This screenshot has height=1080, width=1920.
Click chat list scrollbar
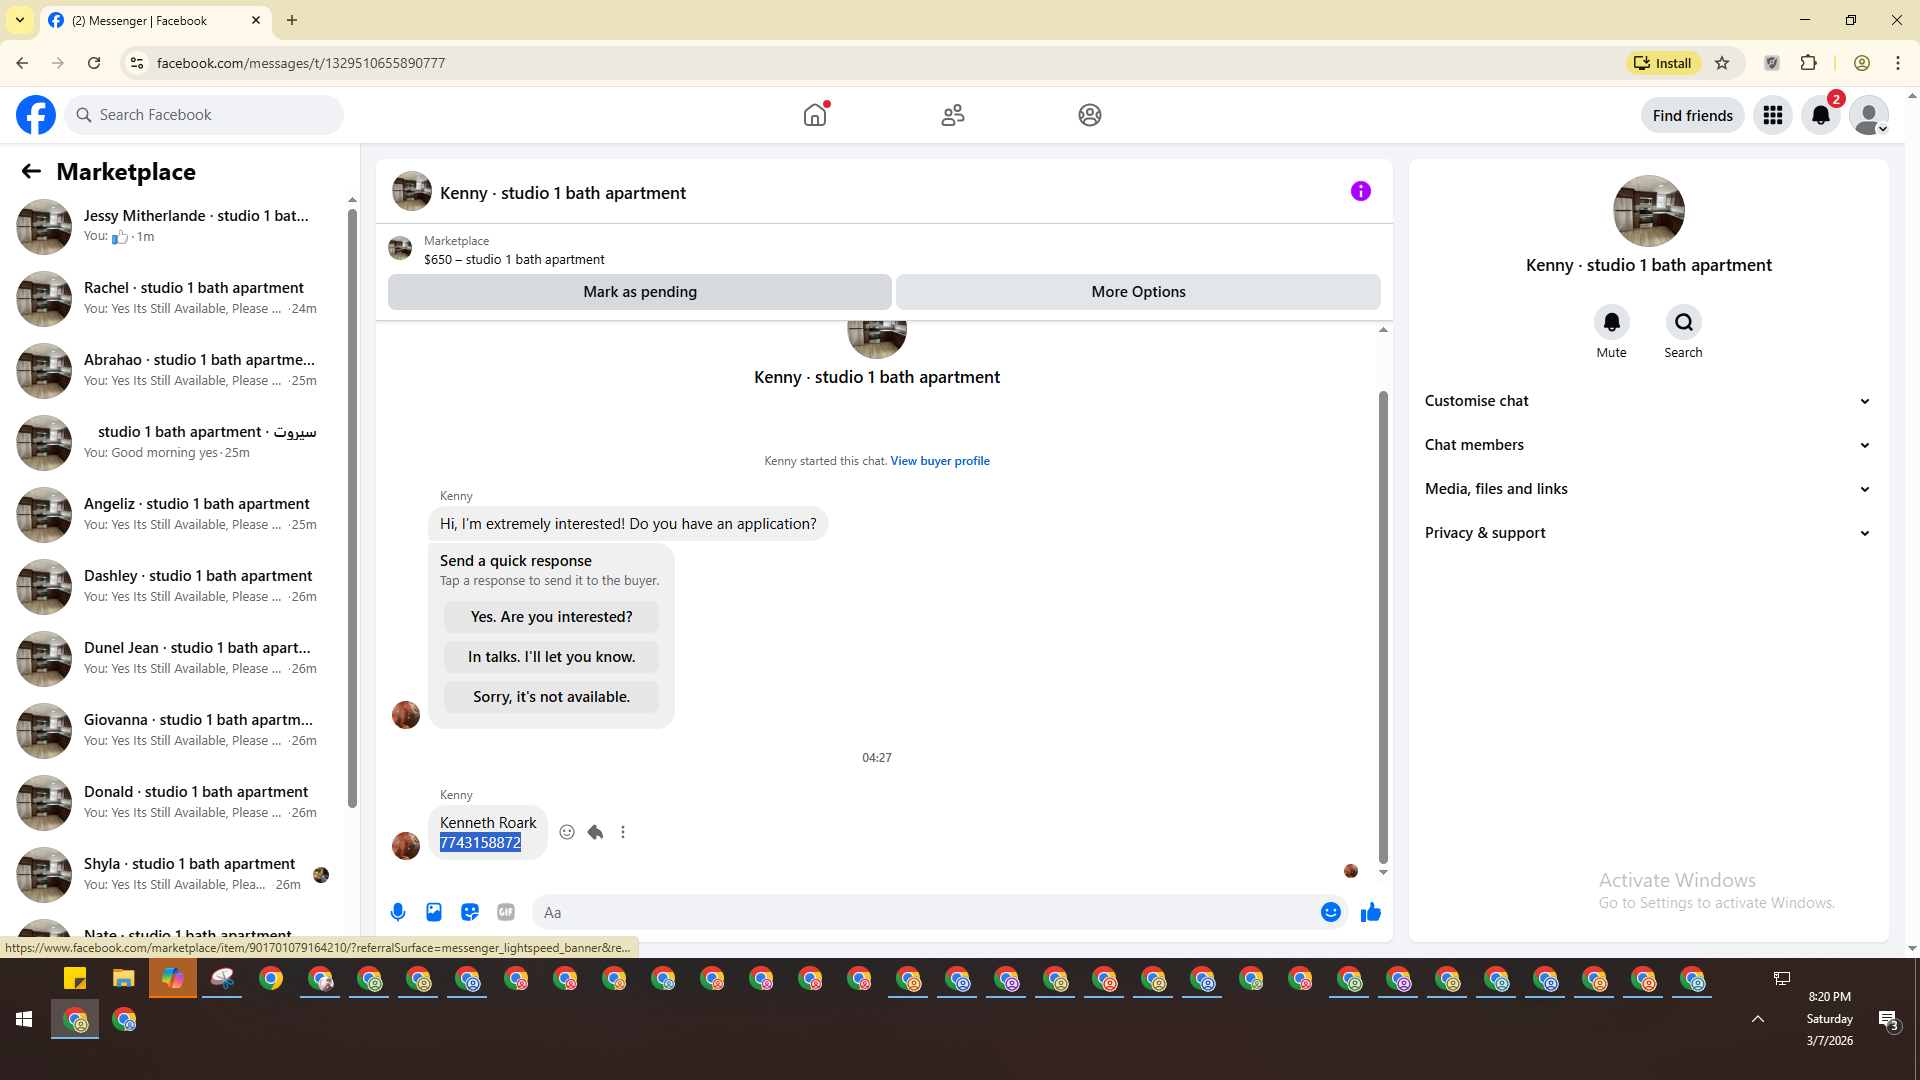coord(352,510)
